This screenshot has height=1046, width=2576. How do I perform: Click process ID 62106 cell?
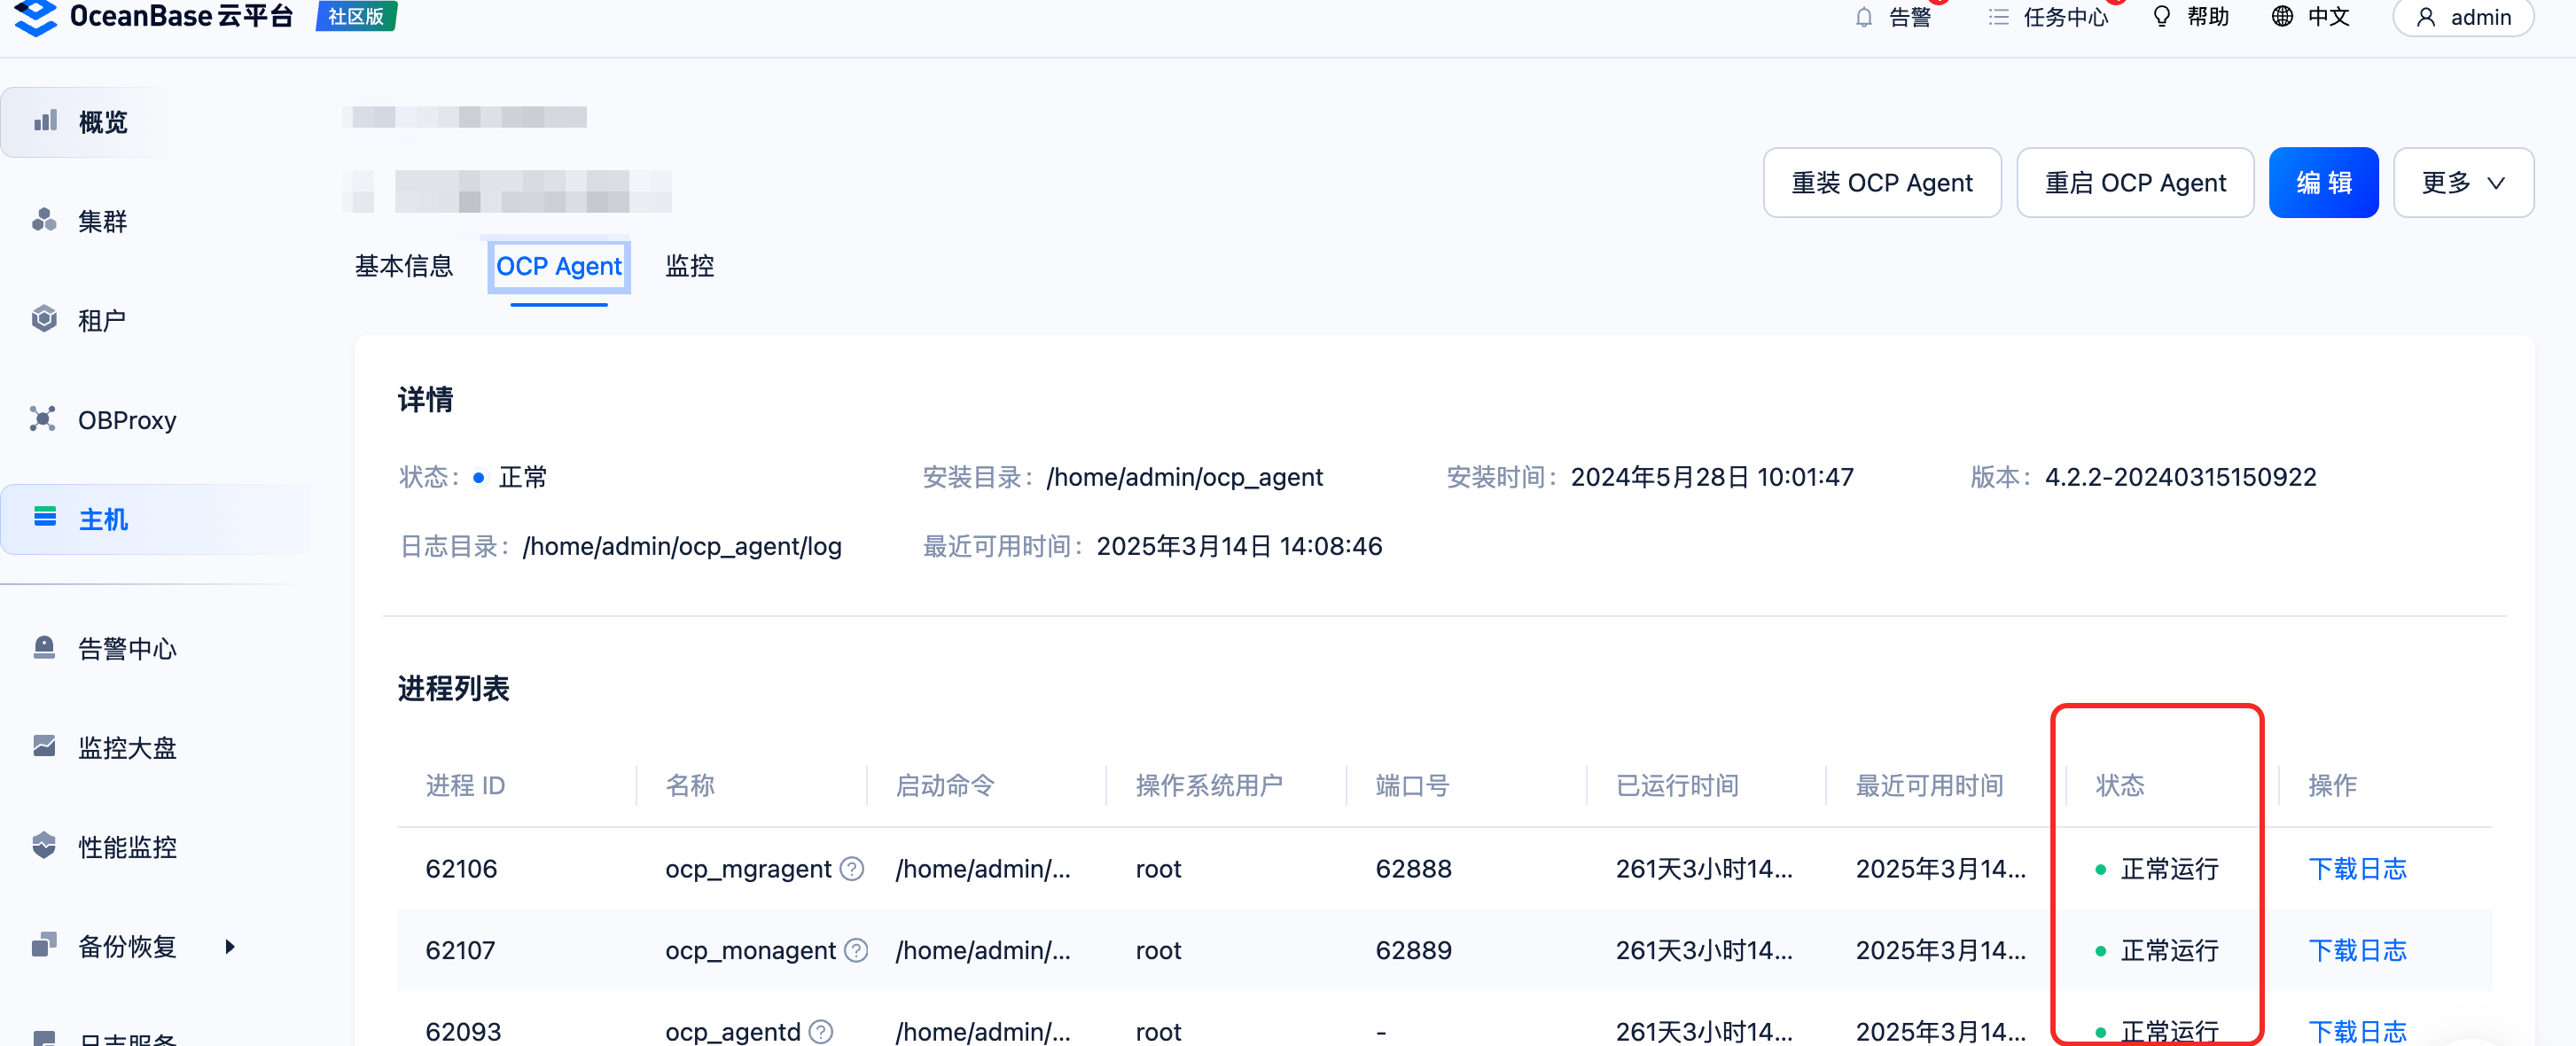[461, 869]
